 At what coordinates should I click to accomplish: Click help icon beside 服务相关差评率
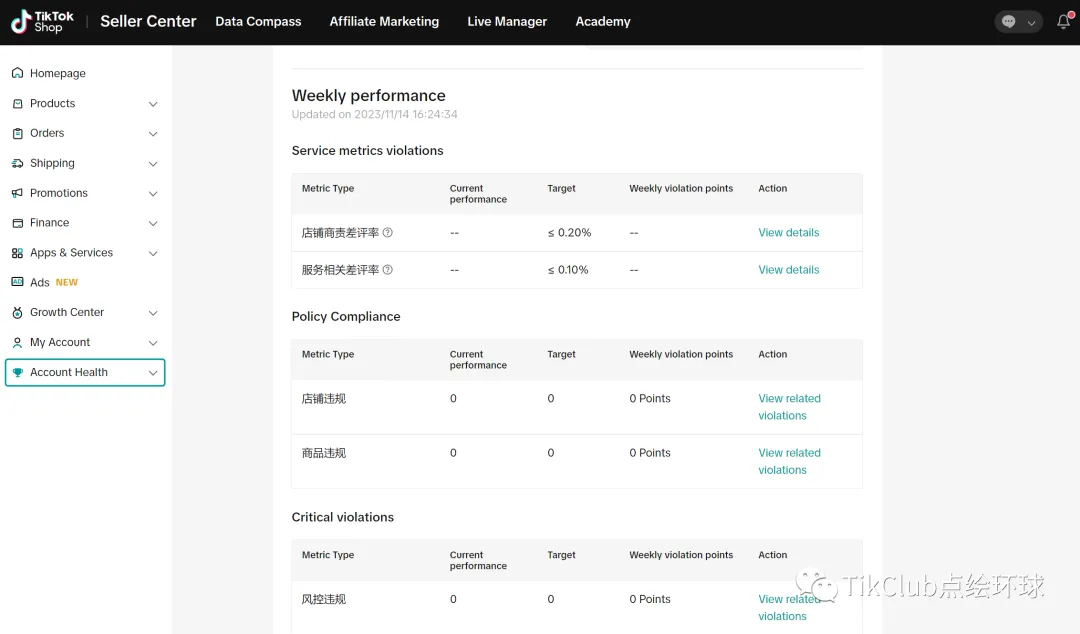388,270
